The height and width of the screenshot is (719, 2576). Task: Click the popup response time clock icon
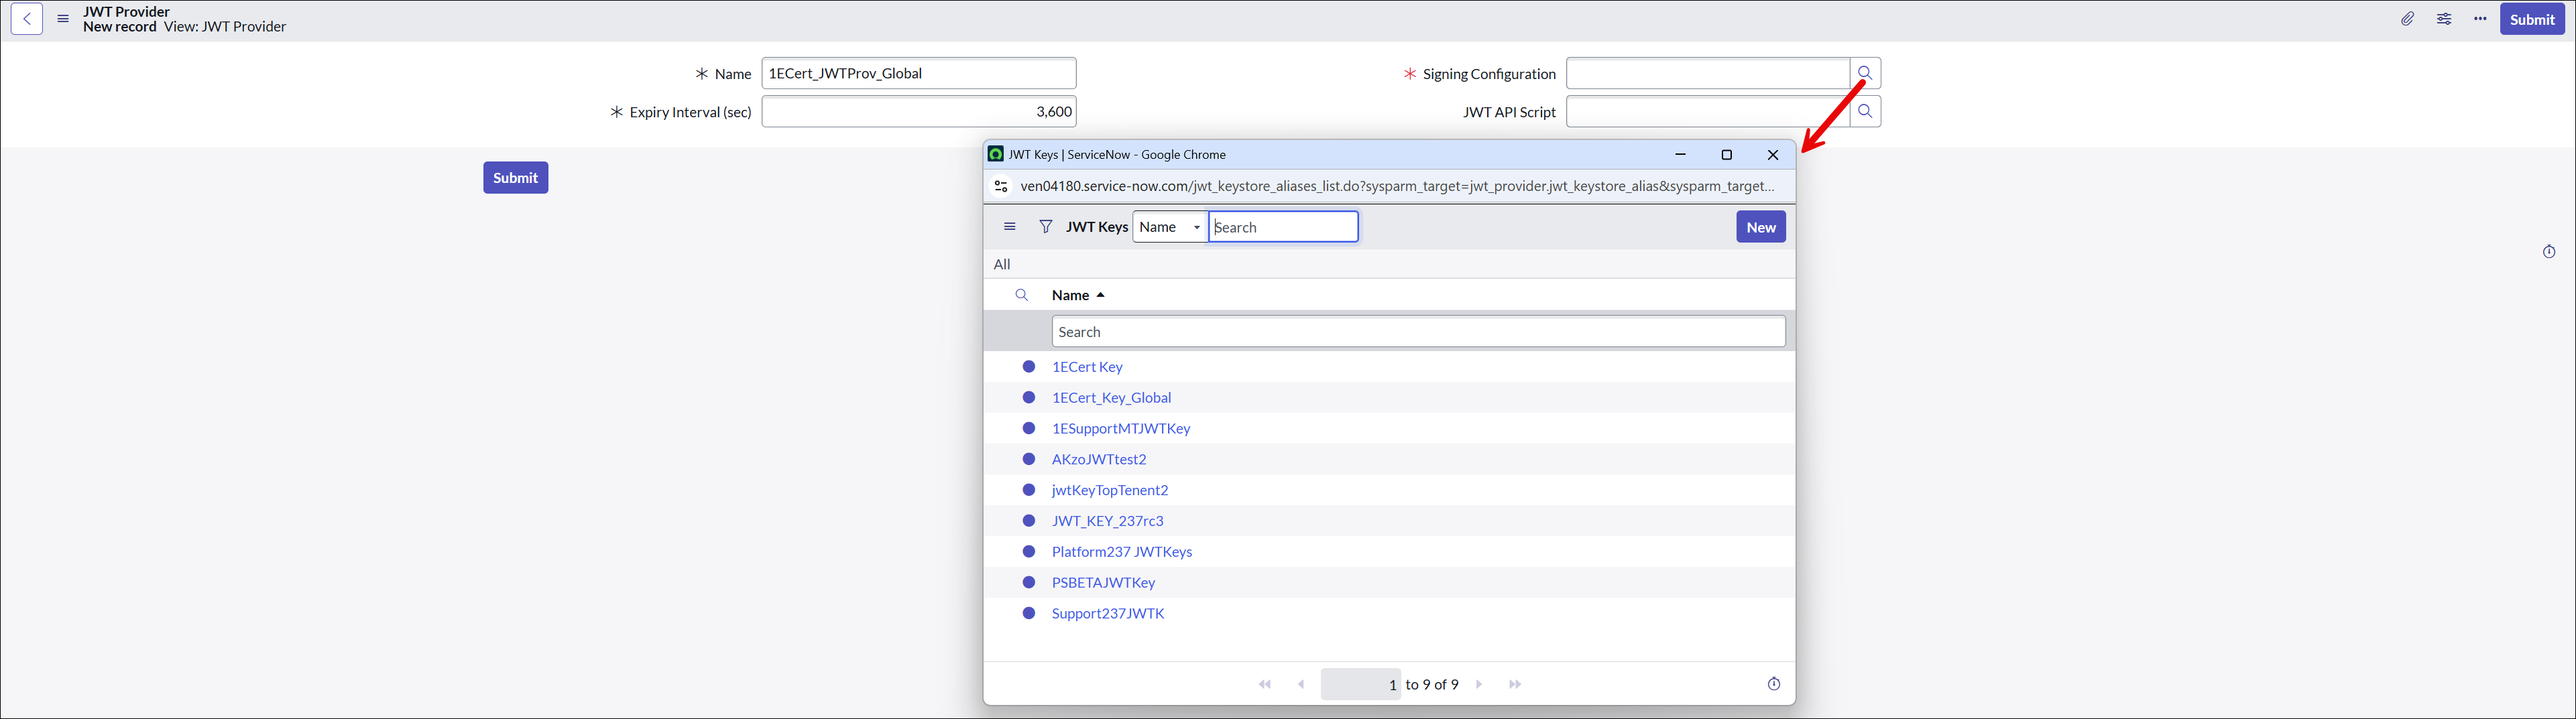(1773, 684)
